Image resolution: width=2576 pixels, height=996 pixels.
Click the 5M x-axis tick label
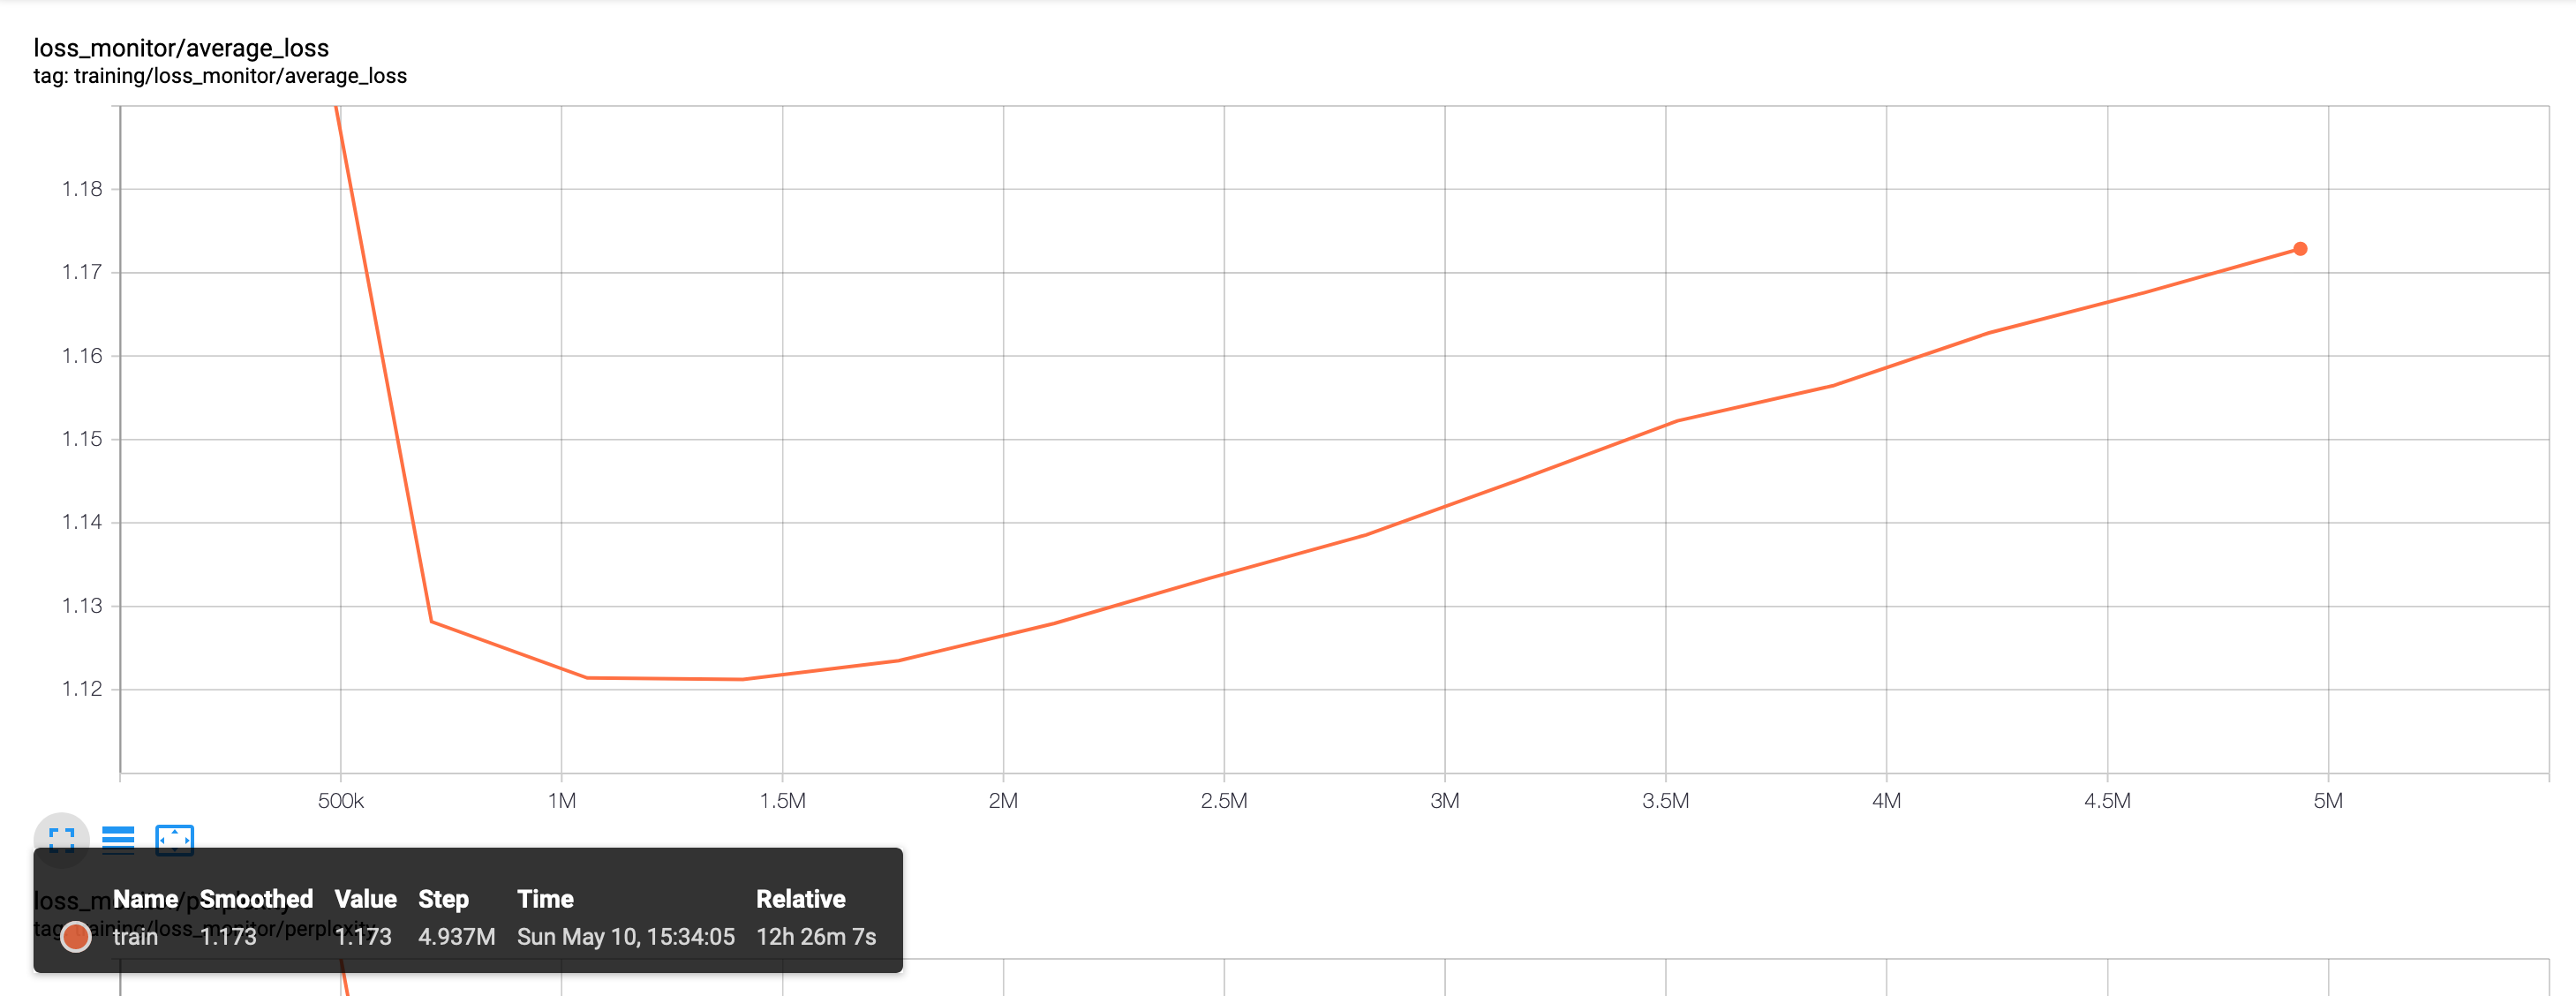(2327, 801)
